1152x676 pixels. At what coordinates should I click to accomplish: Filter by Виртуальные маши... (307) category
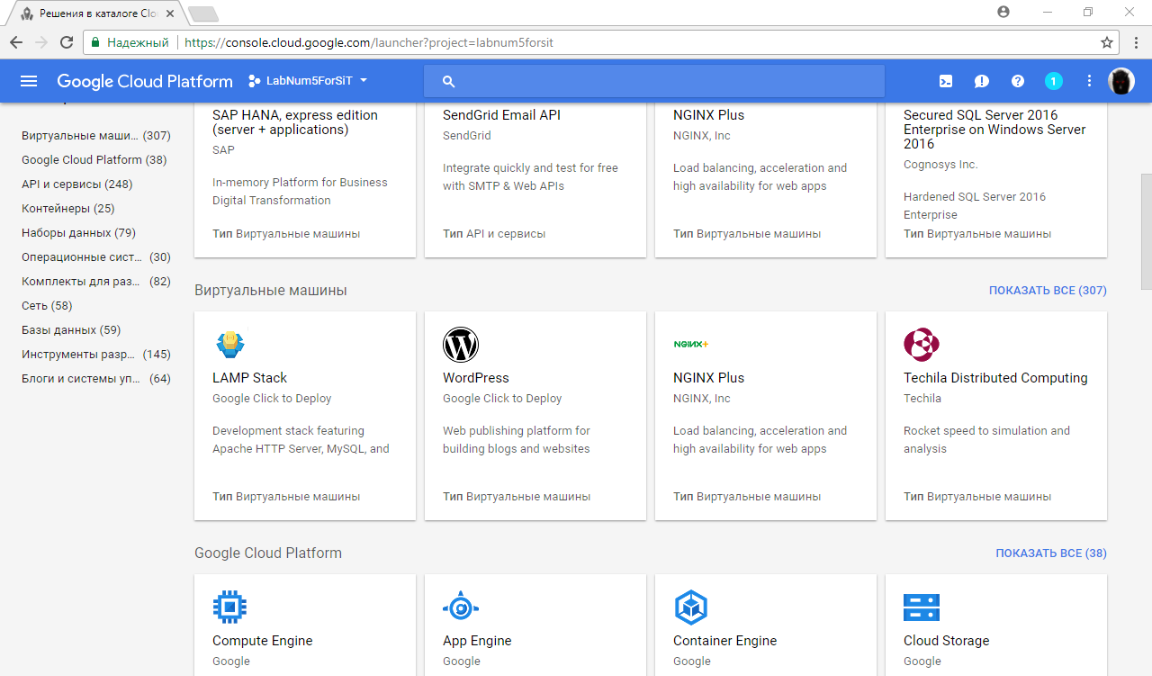pos(96,135)
